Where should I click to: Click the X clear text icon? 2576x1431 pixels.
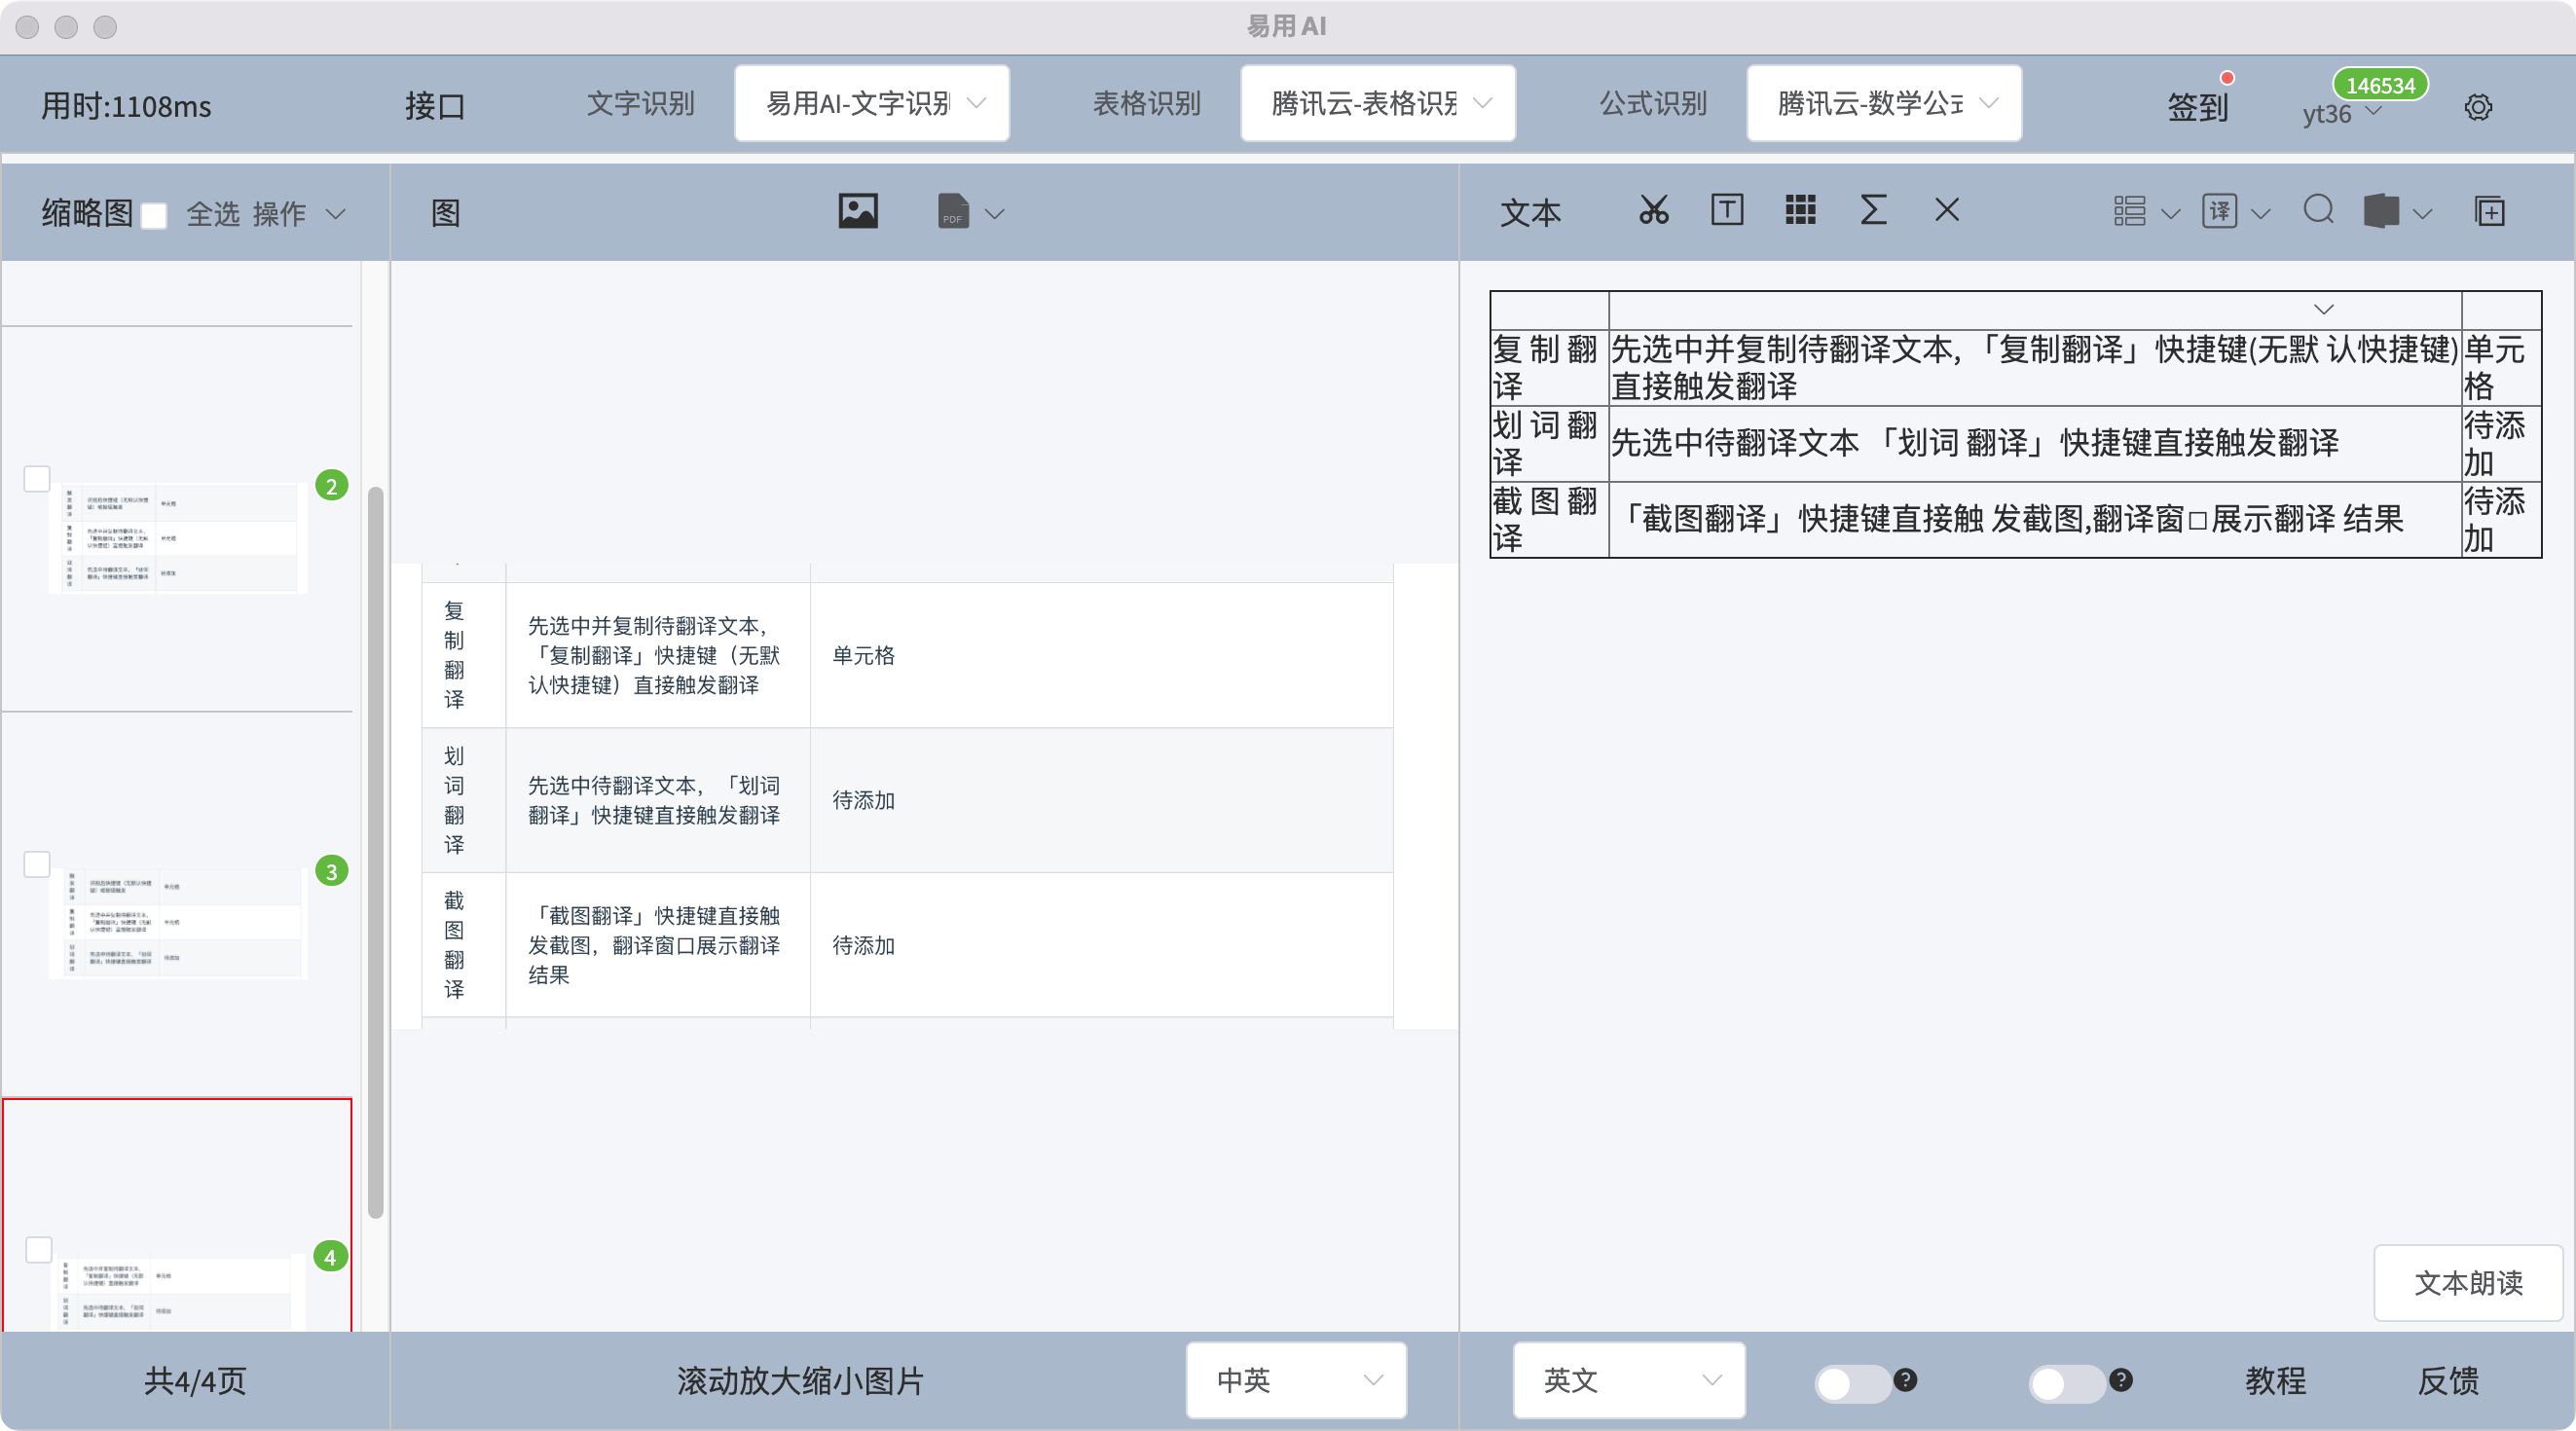(x=1946, y=210)
